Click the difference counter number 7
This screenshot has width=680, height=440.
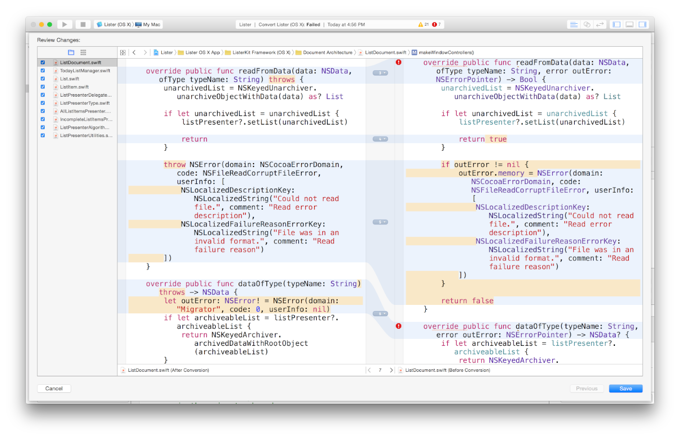[380, 370]
